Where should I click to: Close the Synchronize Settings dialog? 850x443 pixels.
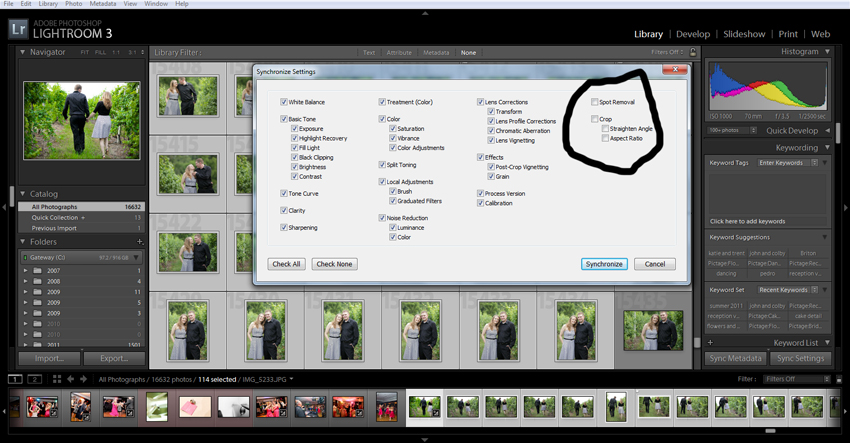point(675,69)
